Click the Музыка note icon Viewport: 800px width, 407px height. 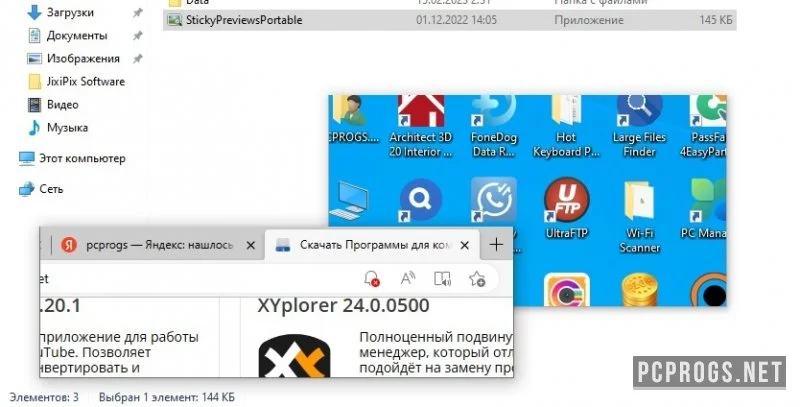[34, 128]
